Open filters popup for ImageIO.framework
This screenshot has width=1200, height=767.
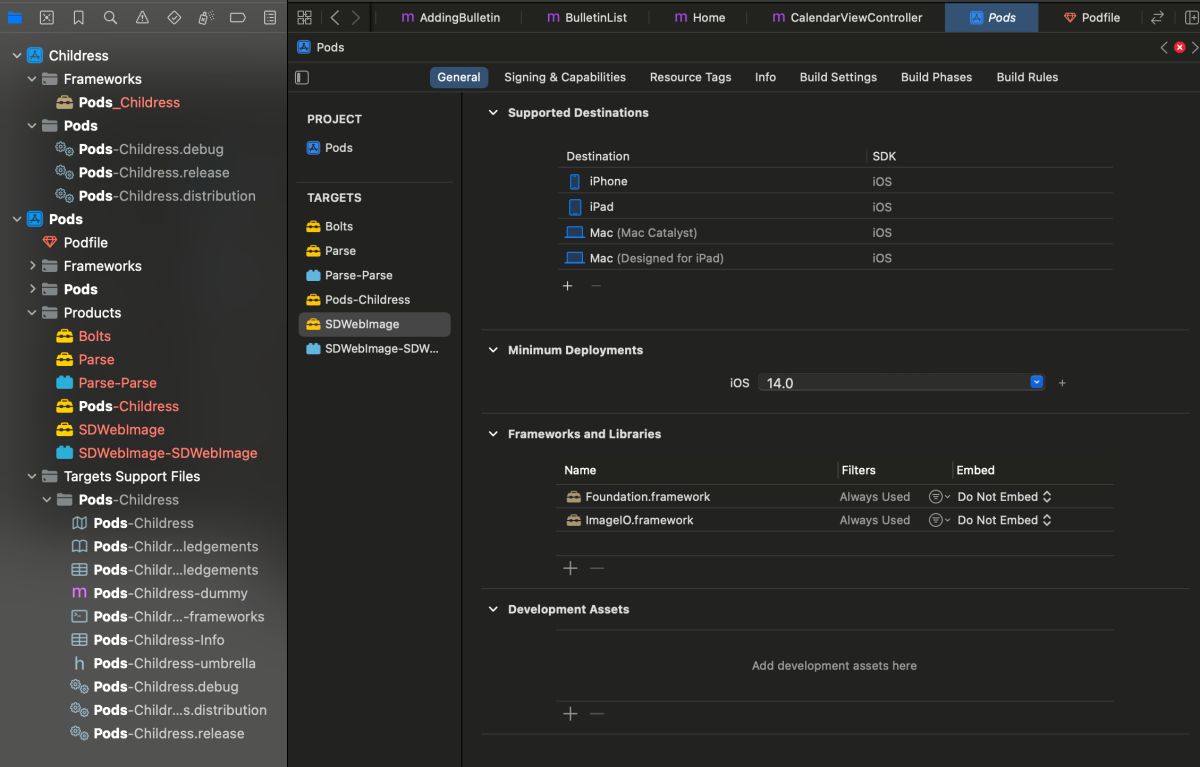point(939,520)
